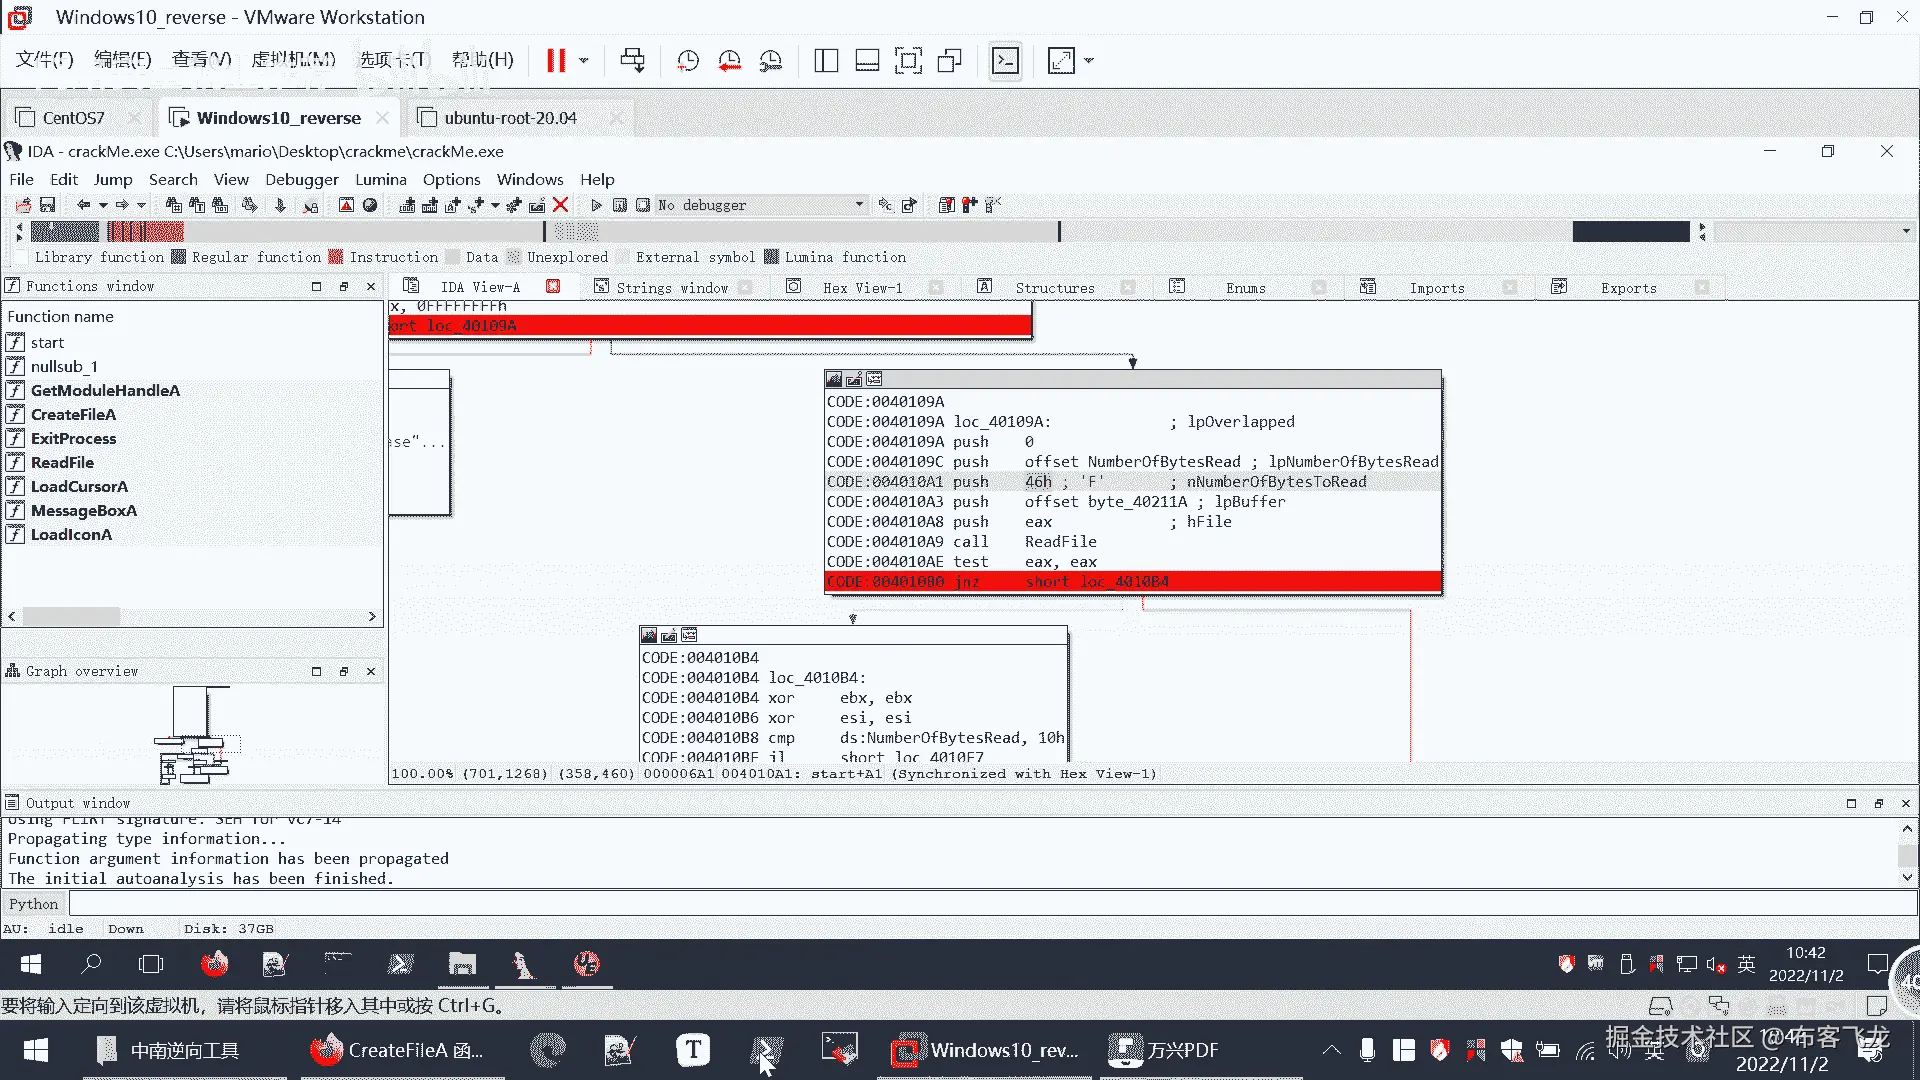
Task: Open the Debugger menu
Action: click(301, 179)
